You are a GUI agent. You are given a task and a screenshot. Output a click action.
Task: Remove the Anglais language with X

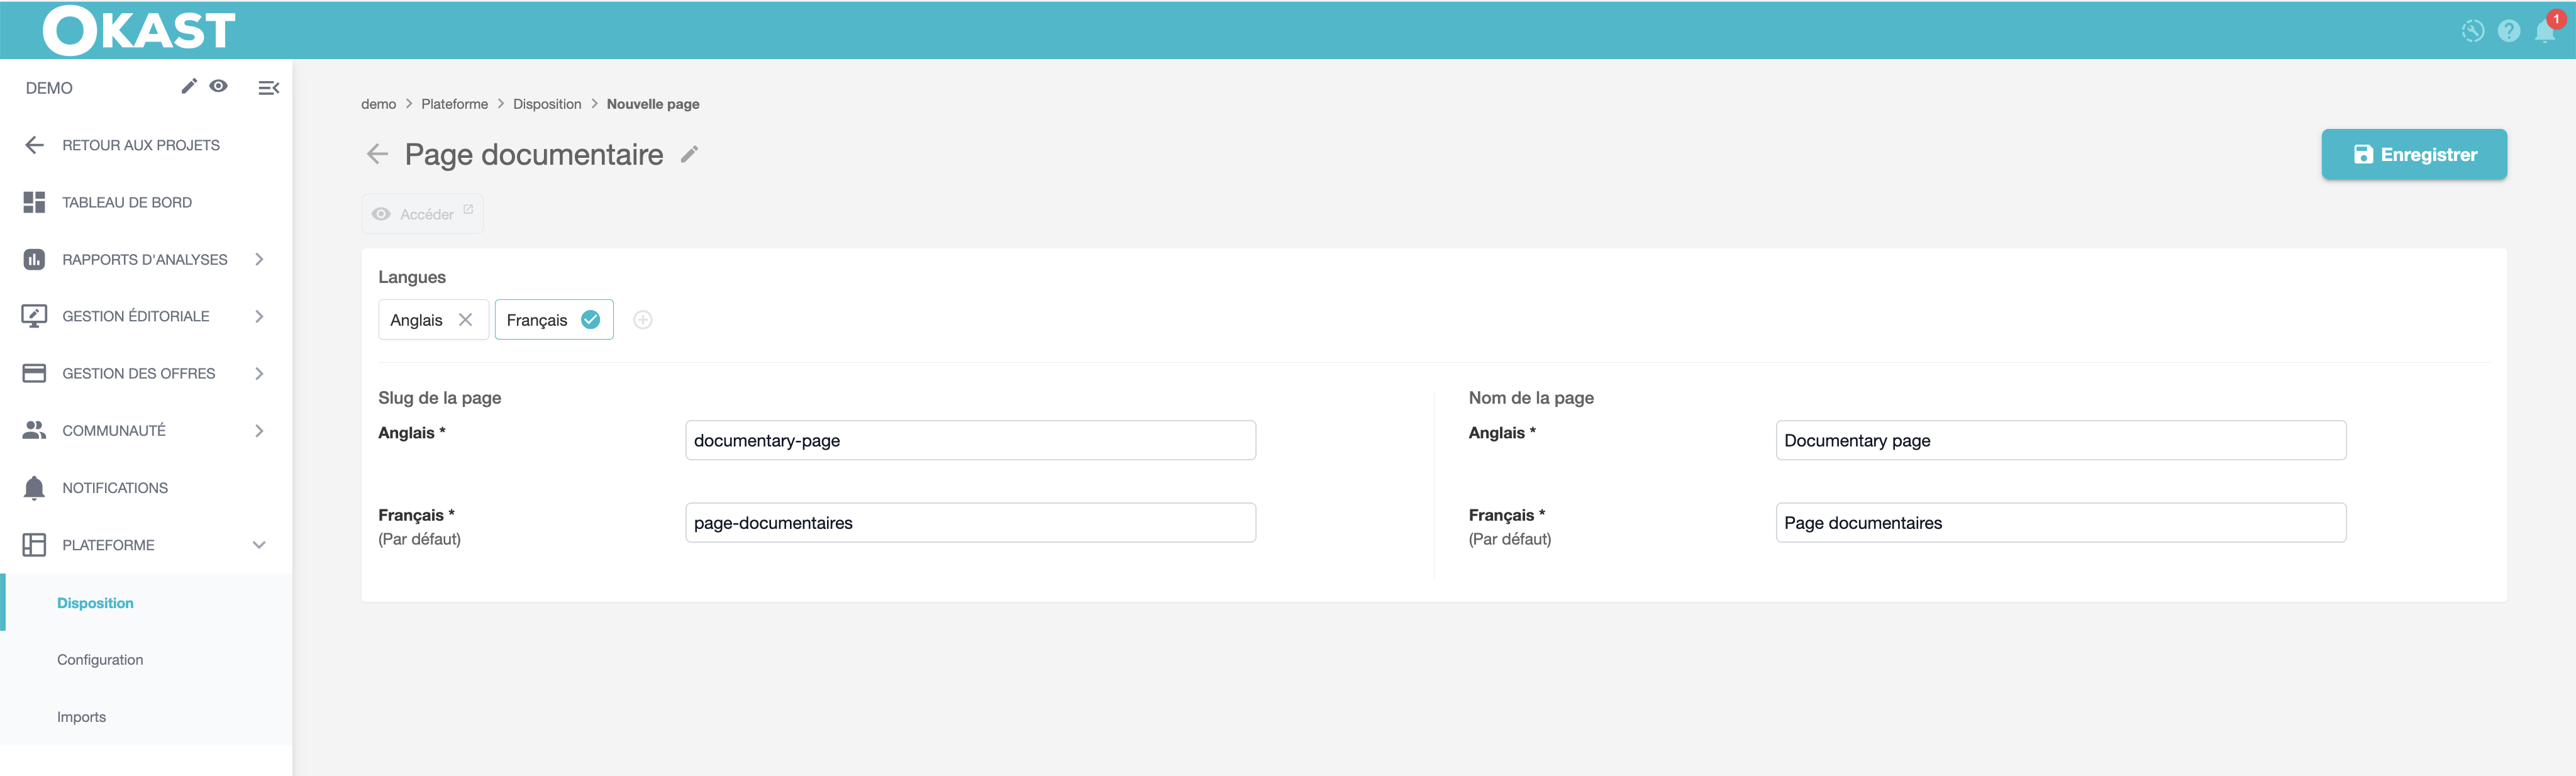465,320
